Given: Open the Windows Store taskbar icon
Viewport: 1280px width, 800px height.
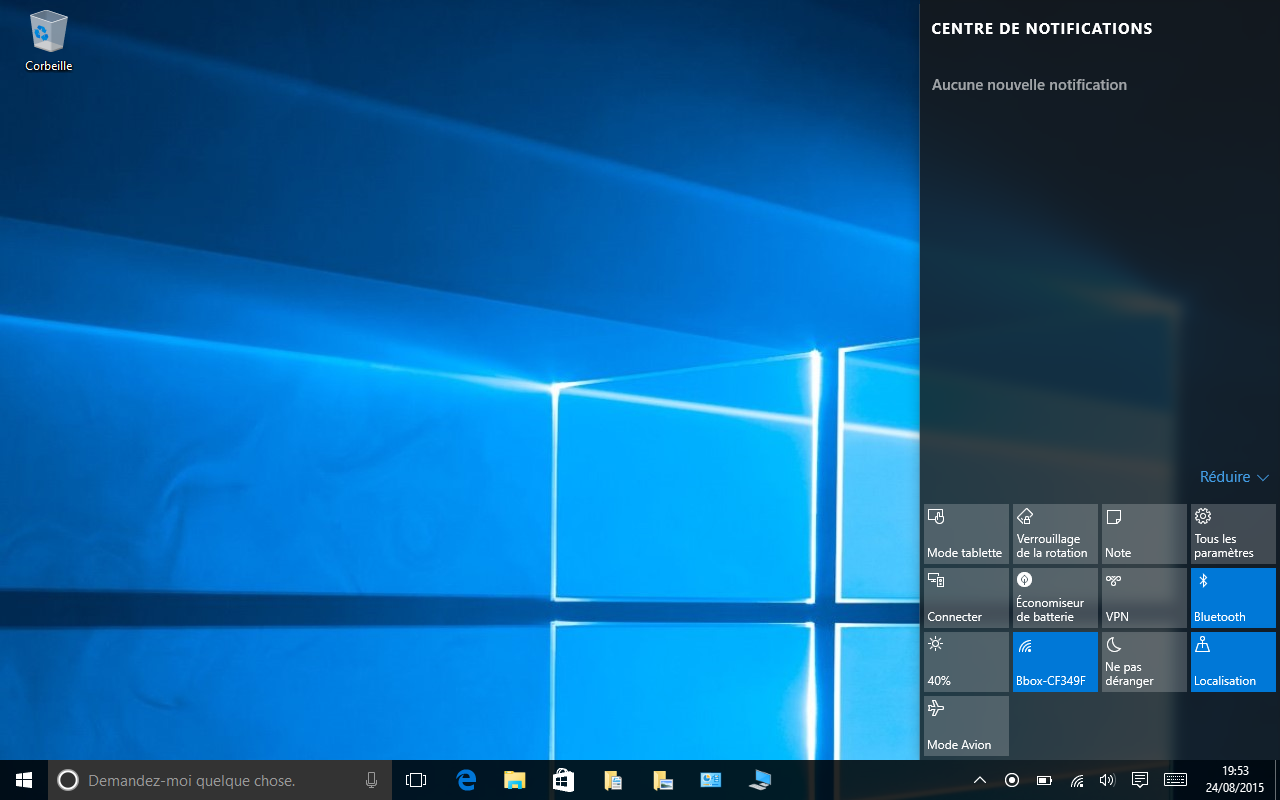Looking at the screenshot, I should pyautogui.click(x=563, y=780).
